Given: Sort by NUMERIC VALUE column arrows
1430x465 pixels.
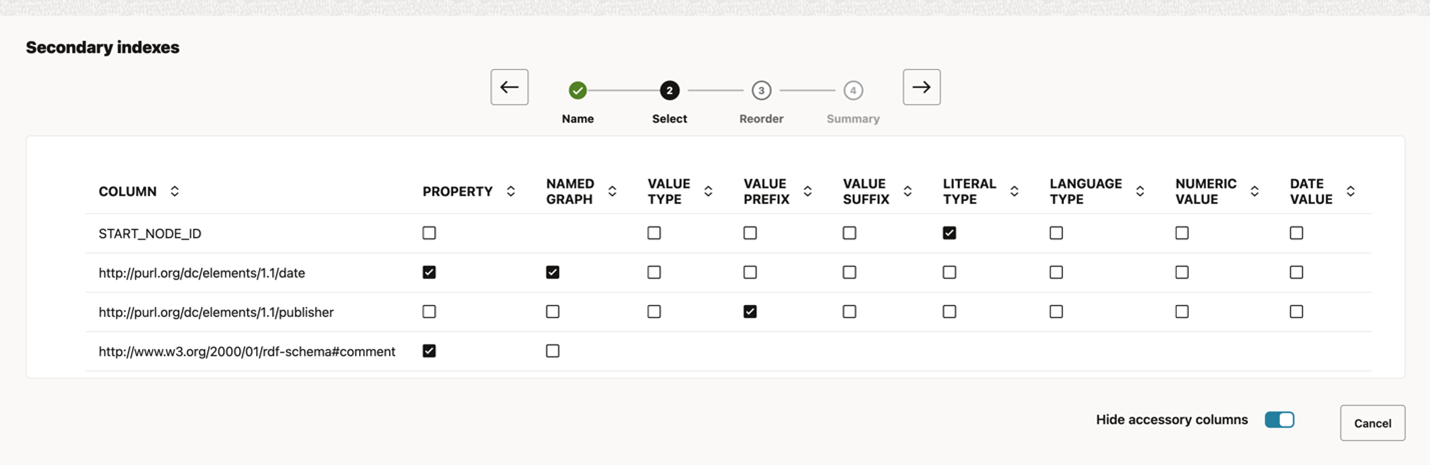Looking at the screenshot, I should pos(1255,191).
